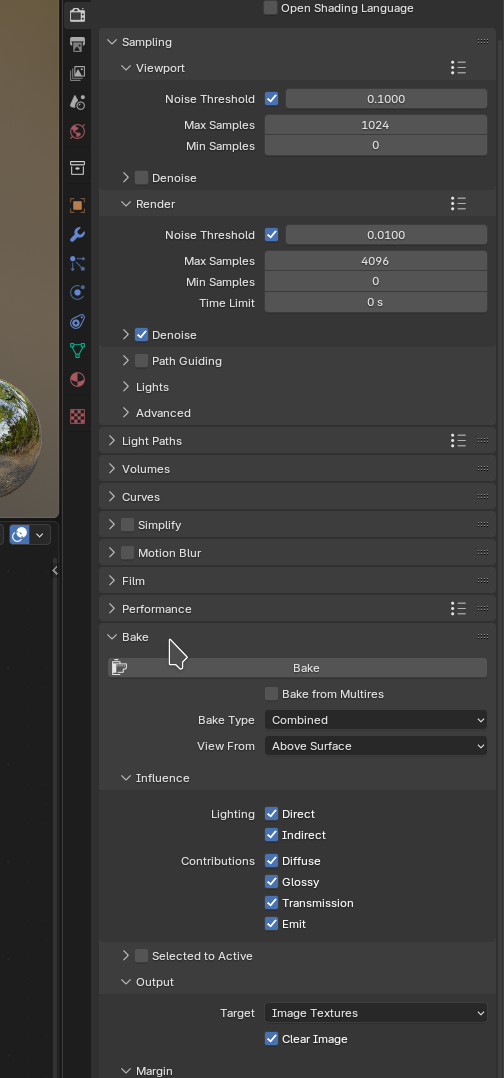Open the World properties globe icon

click(78, 131)
